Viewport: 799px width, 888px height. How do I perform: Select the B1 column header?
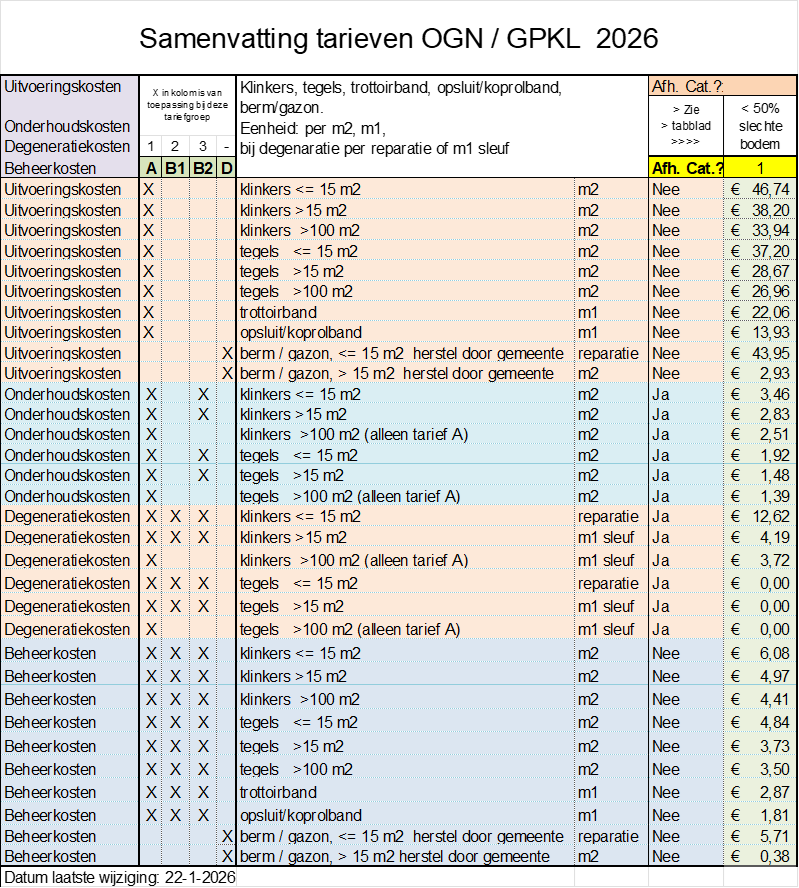[x=175, y=168]
